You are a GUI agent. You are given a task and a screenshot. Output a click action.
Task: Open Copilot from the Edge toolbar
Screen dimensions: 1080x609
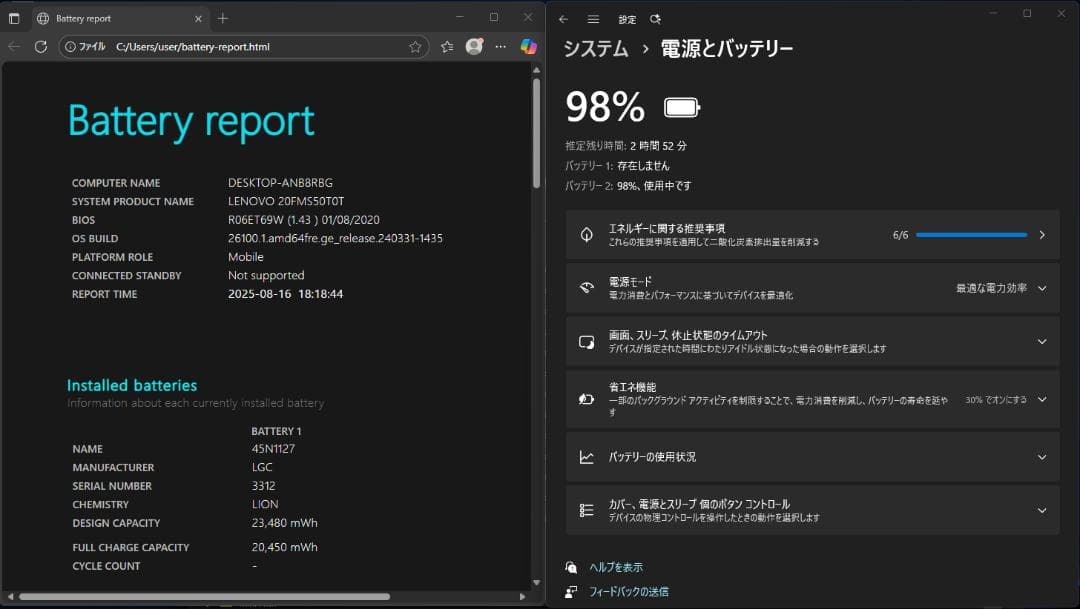[528, 46]
